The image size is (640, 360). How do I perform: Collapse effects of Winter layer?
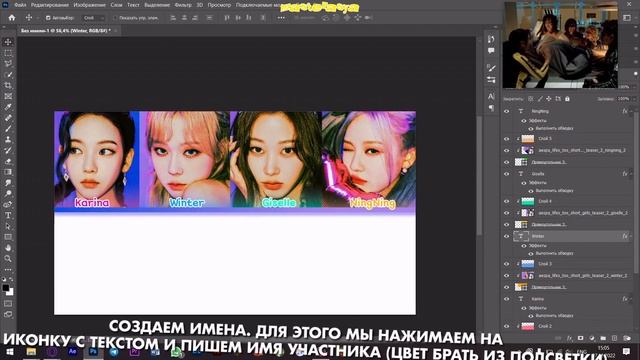click(x=631, y=236)
